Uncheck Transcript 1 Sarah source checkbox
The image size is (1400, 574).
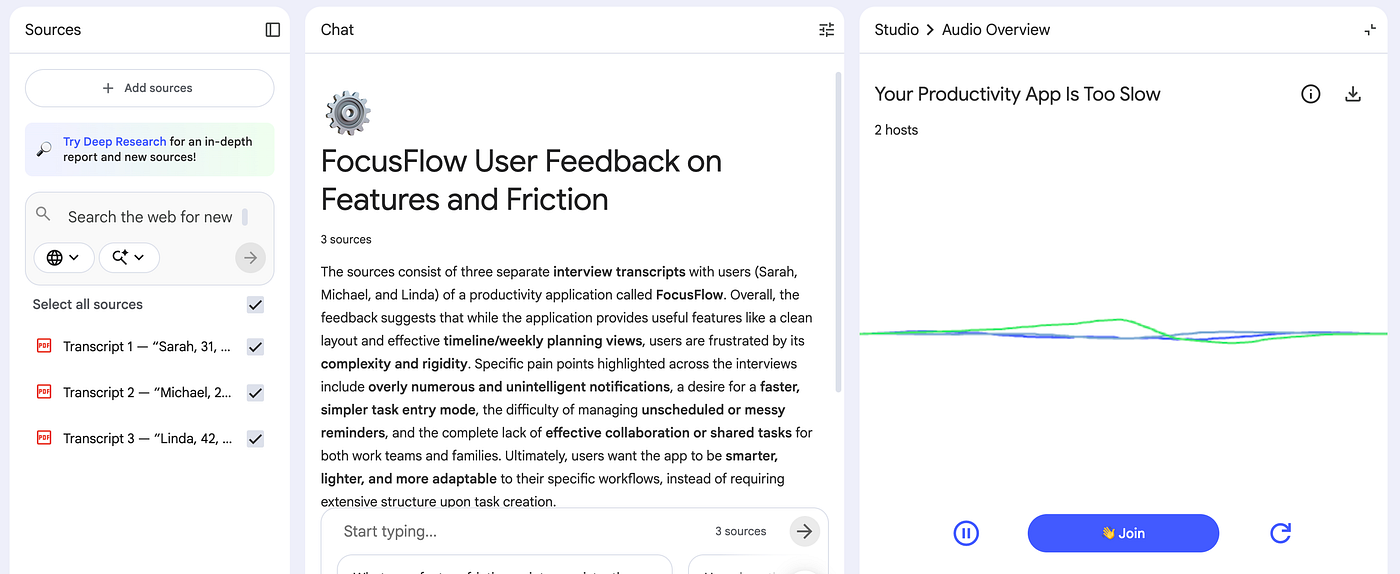coord(255,347)
